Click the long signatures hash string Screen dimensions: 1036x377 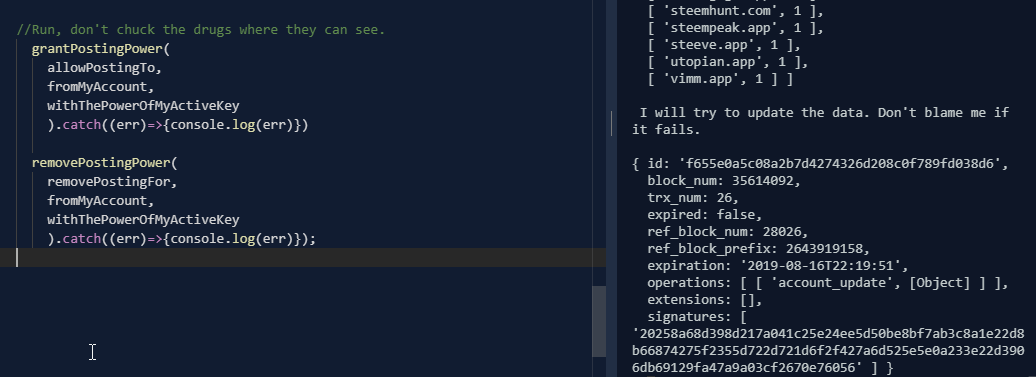click(828, 351)
